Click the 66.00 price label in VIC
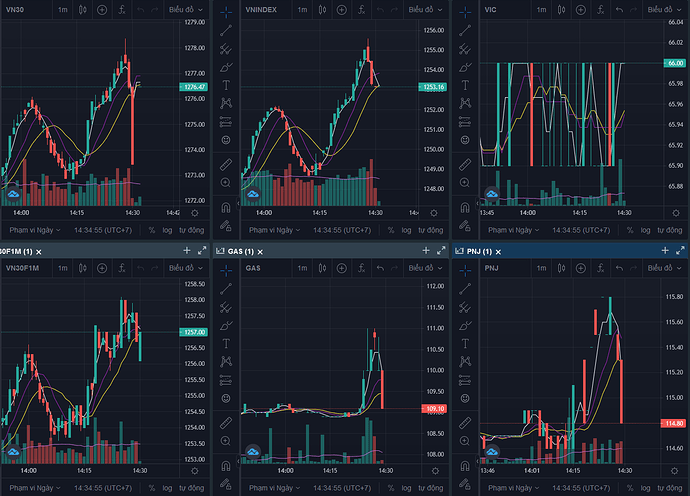690x496 pixels. click(x=675, y=63)
